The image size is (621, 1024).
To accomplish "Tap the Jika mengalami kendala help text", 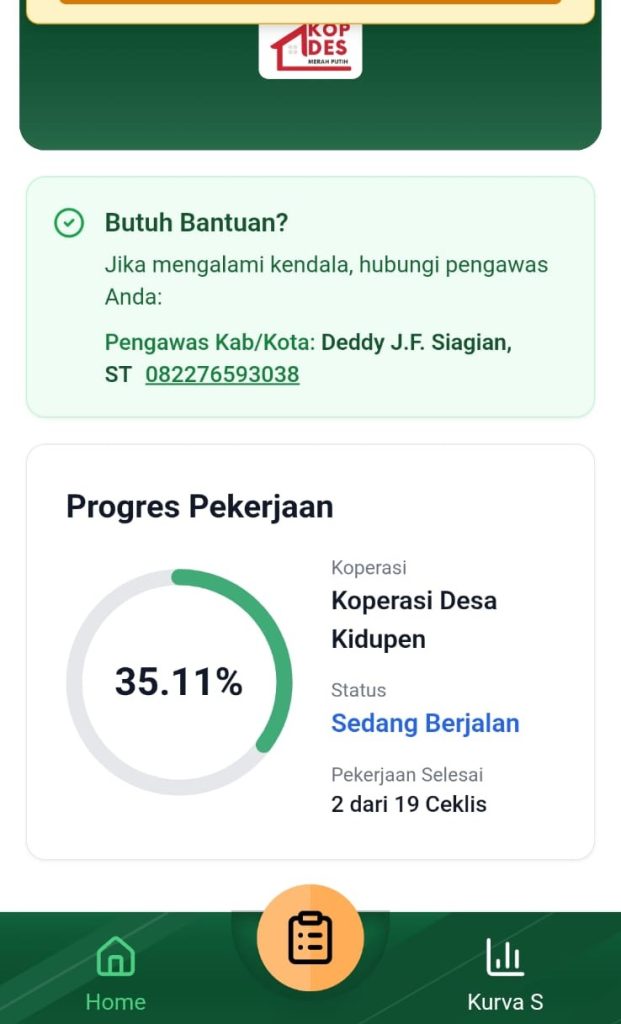I will (326, 266).
